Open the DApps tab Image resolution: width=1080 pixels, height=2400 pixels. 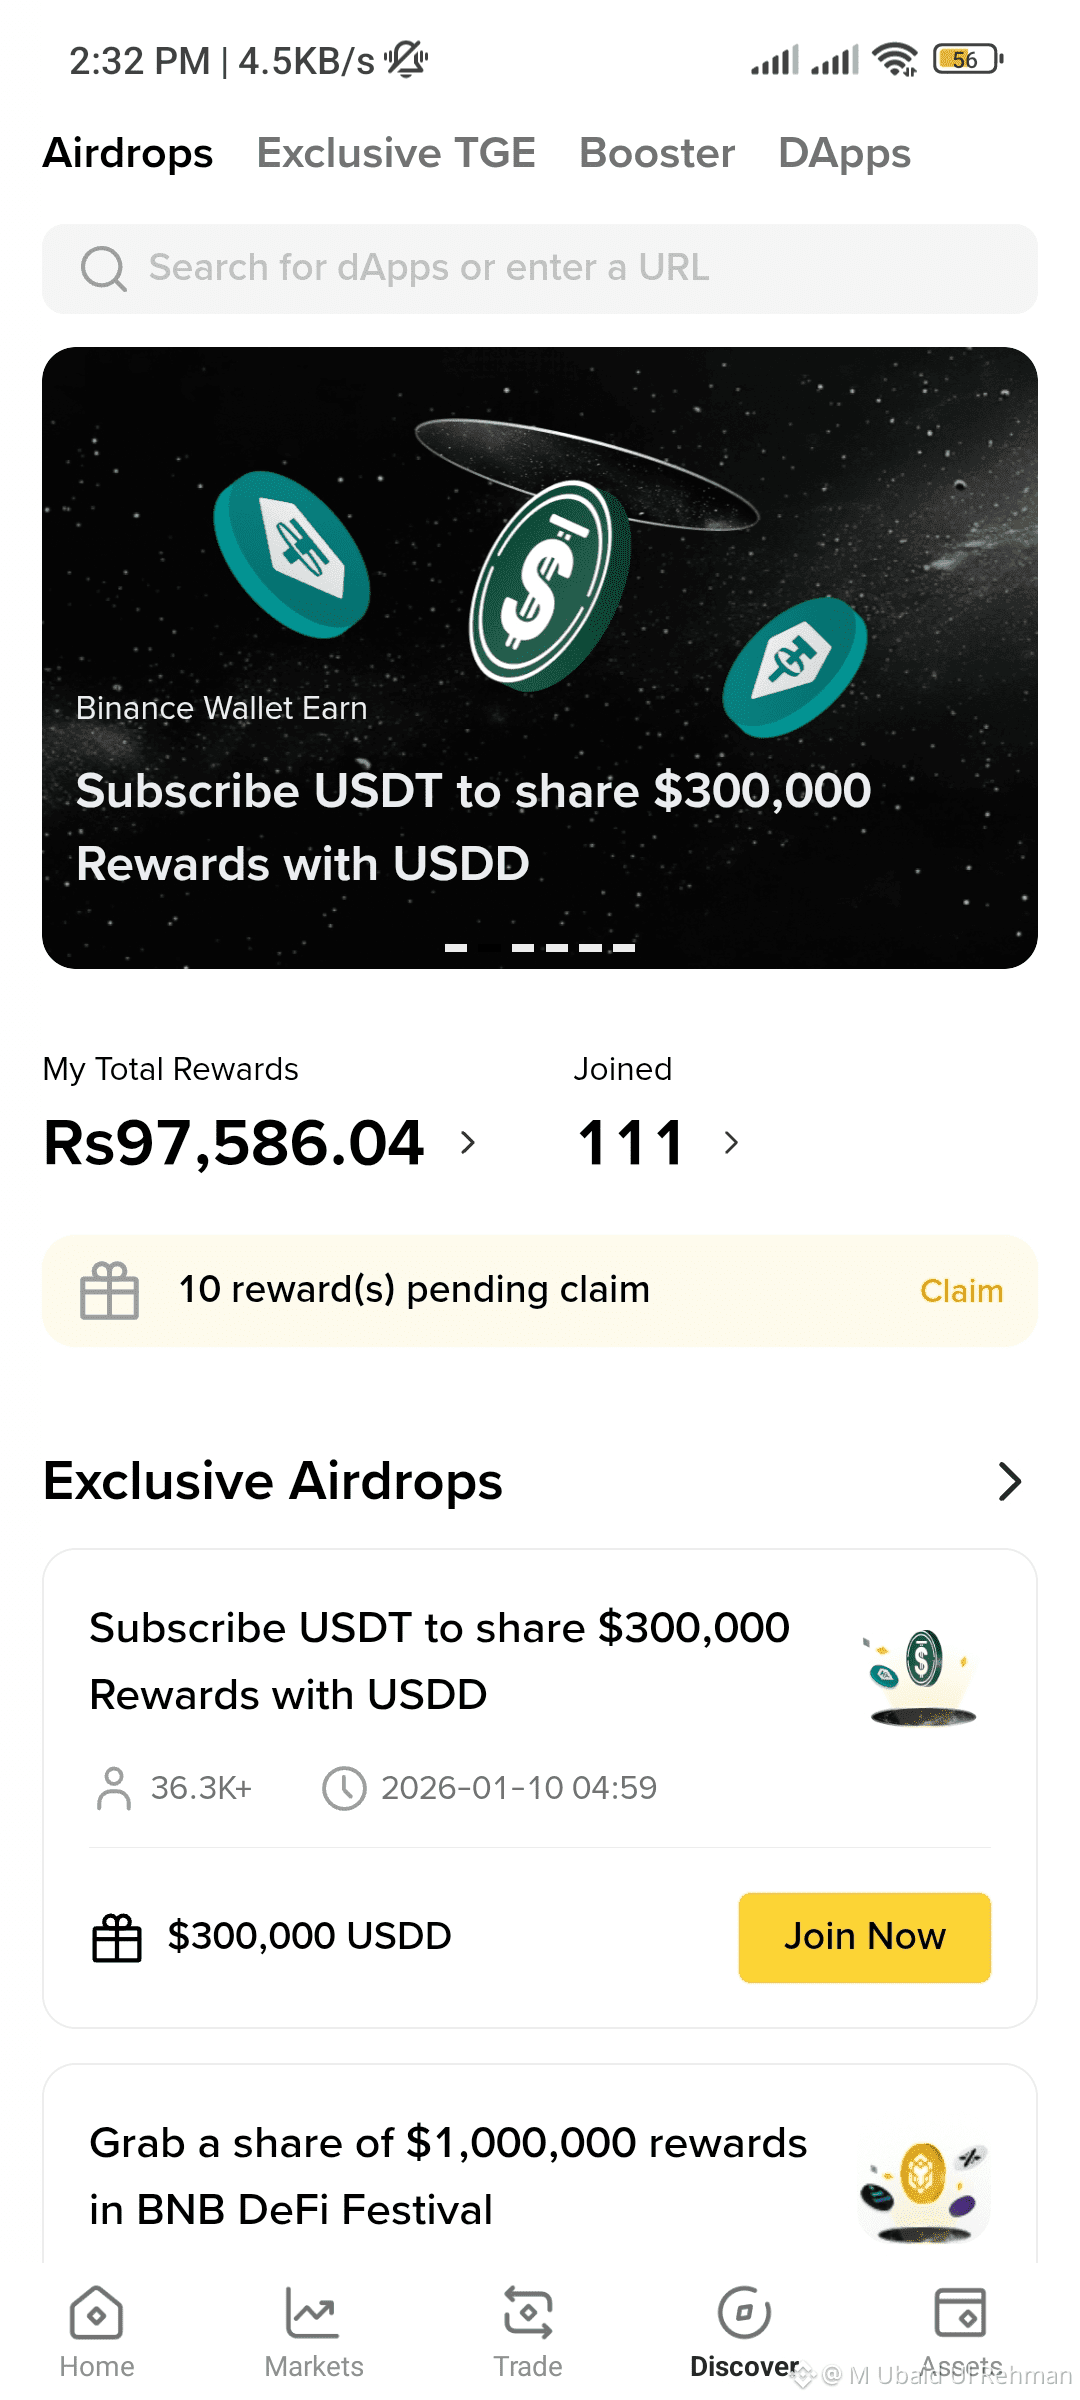pyautogui.click(x=844, y=154)
